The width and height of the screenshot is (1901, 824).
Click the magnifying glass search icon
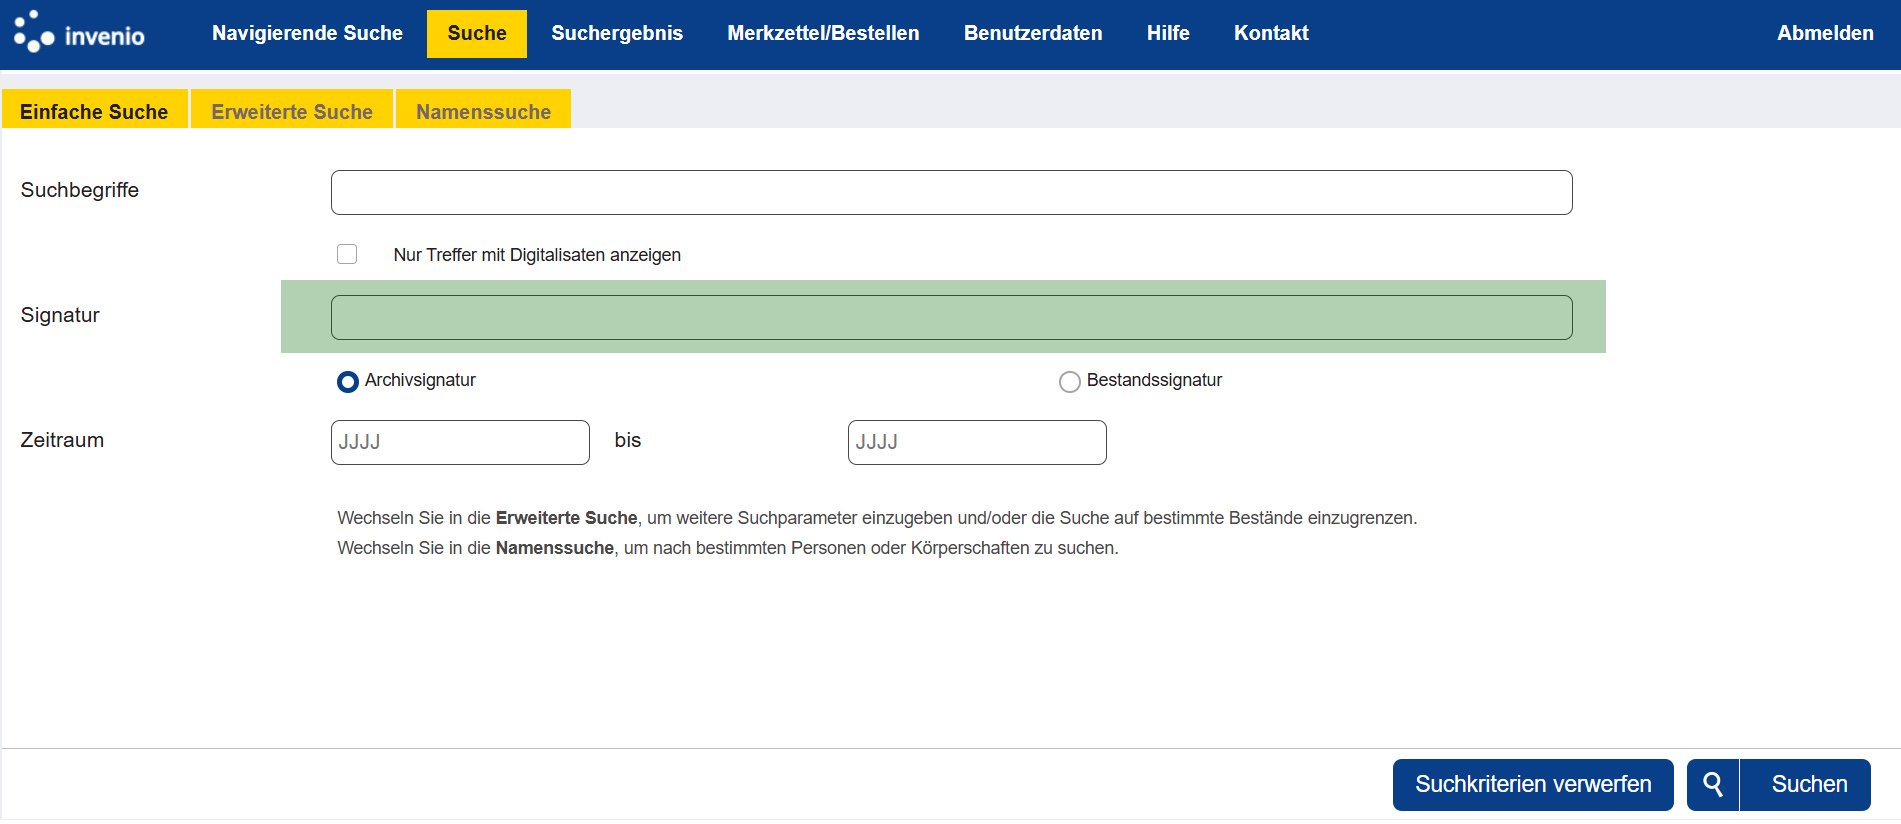[x=1712, y=785]
